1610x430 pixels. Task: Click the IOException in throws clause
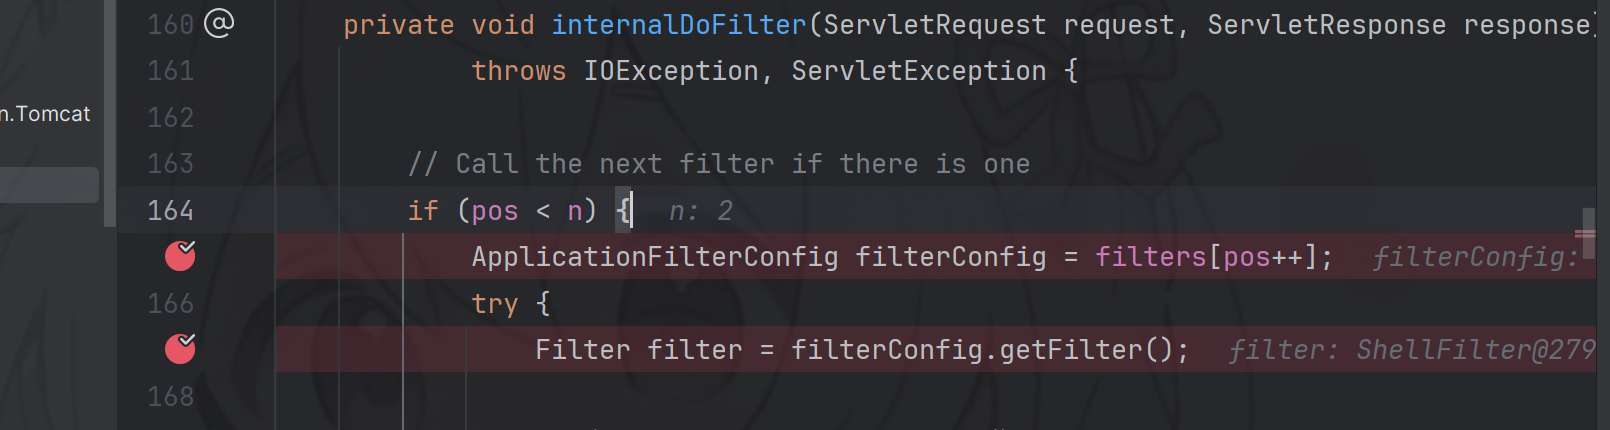(x=671, y=71)
